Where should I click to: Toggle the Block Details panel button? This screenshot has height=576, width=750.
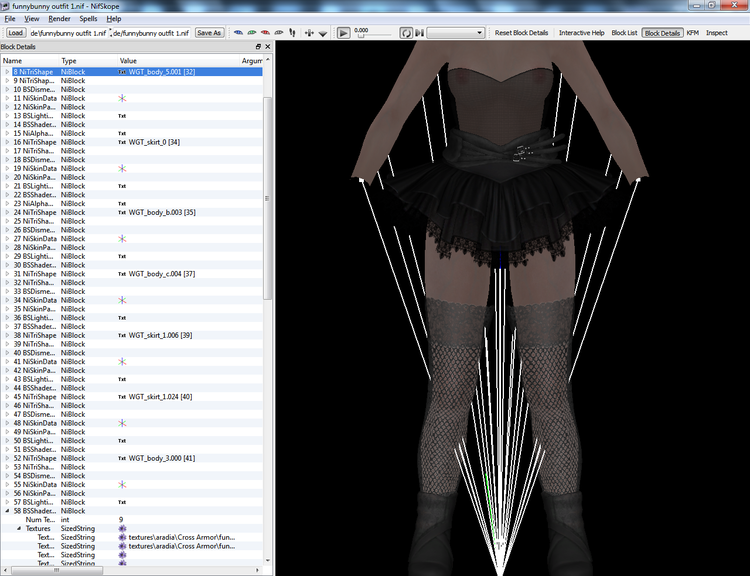click(662, 33)
